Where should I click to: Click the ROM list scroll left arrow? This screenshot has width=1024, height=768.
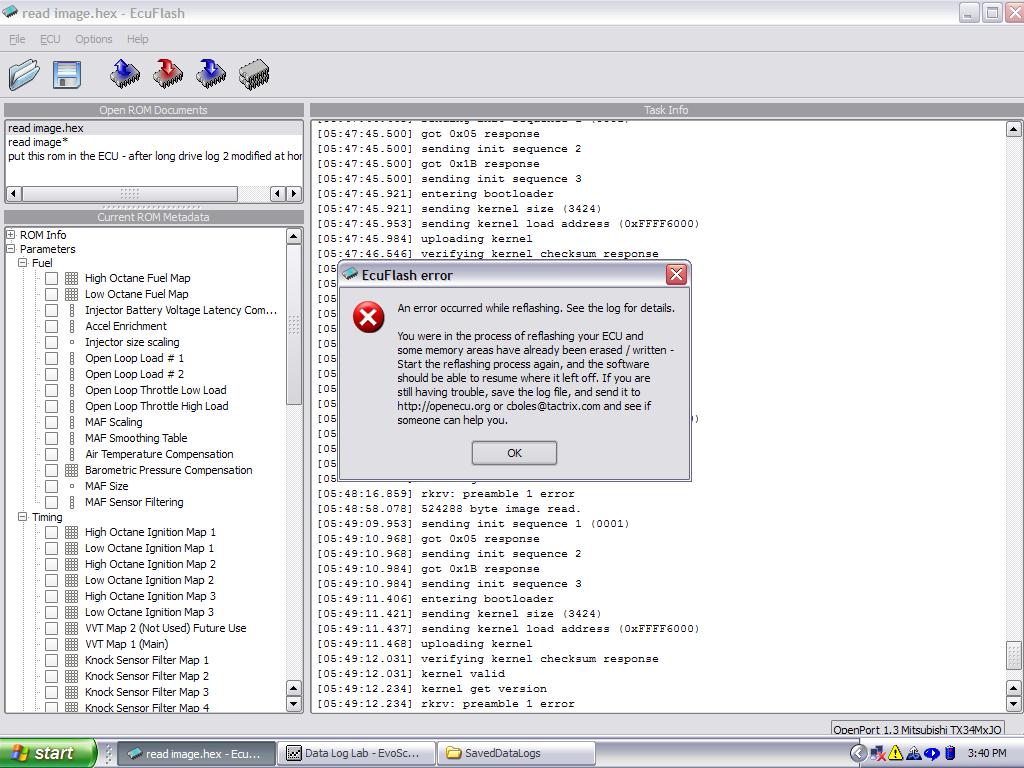(x=14, y=193)
